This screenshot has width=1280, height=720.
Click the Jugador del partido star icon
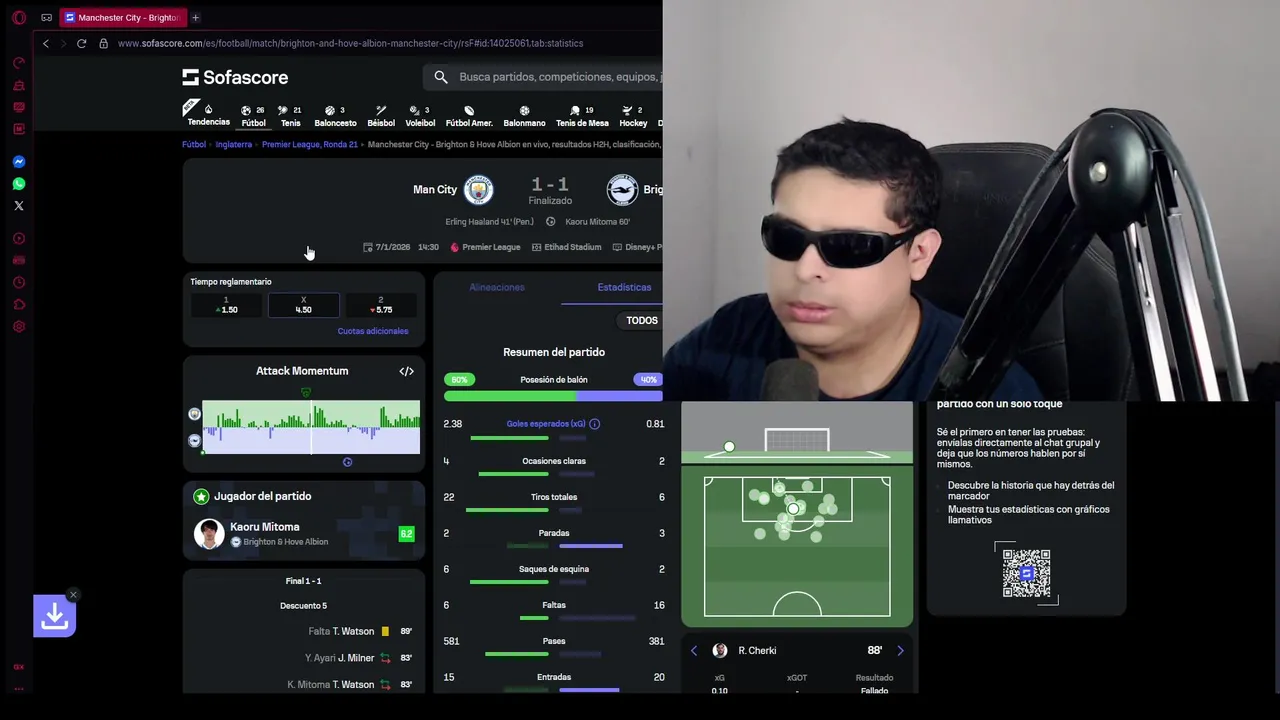click(x=201, y=496)
